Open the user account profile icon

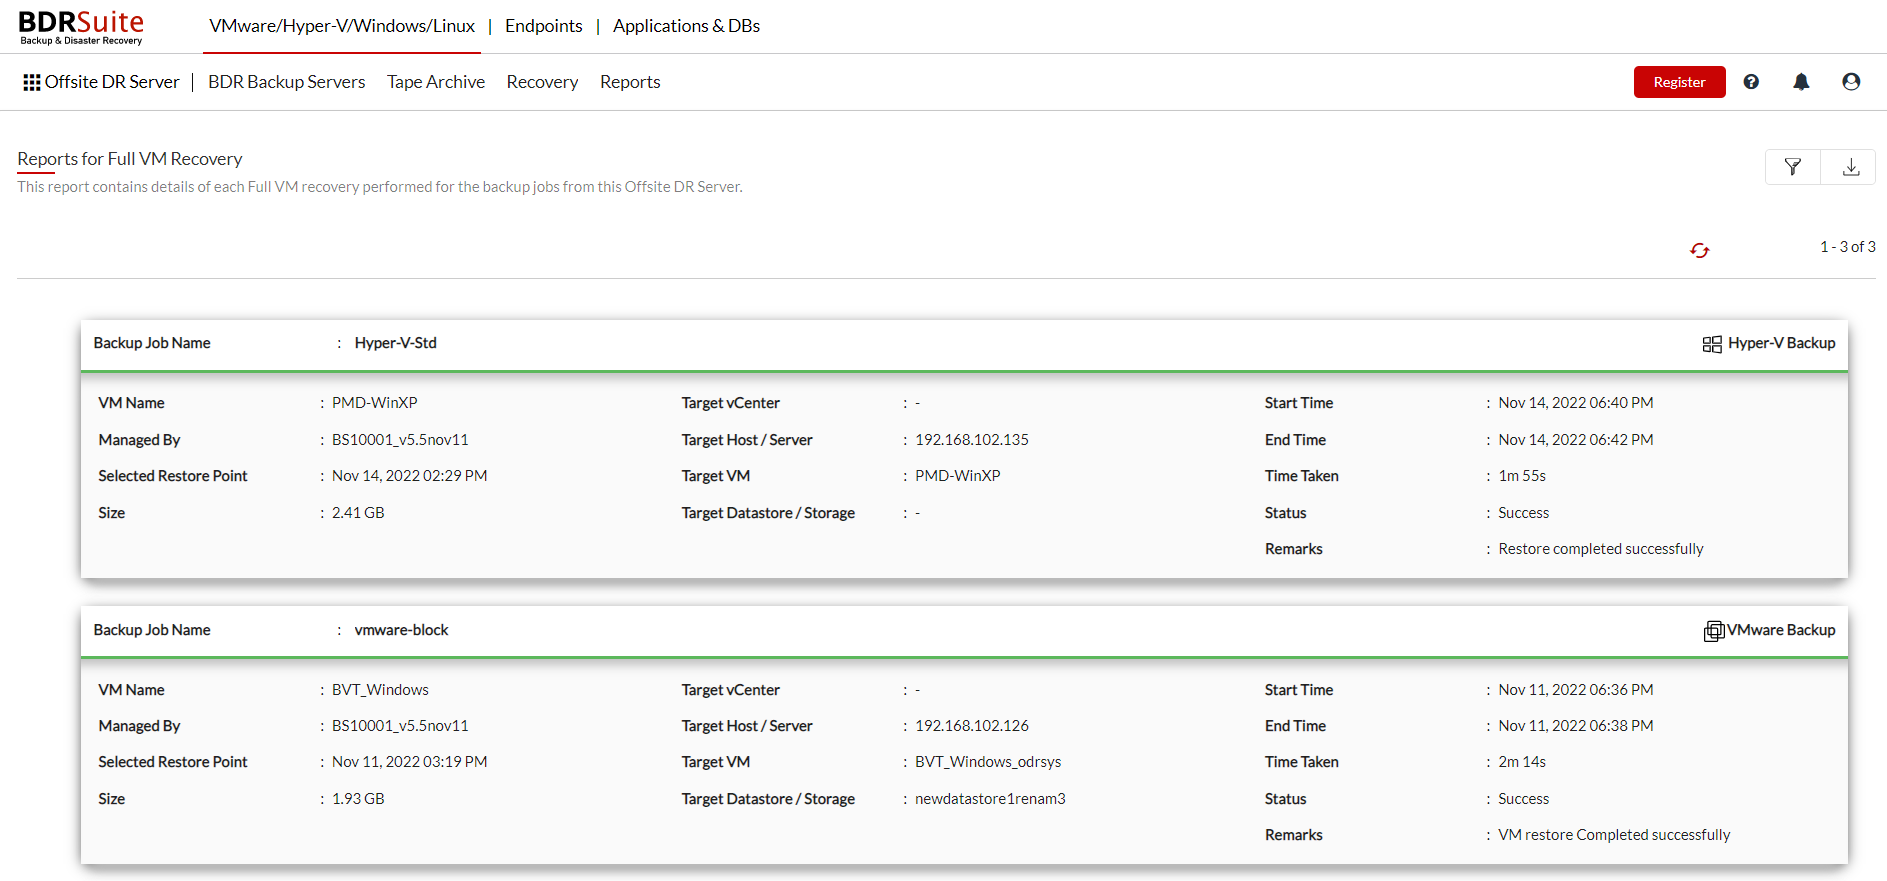click(x=1851, y=82)
